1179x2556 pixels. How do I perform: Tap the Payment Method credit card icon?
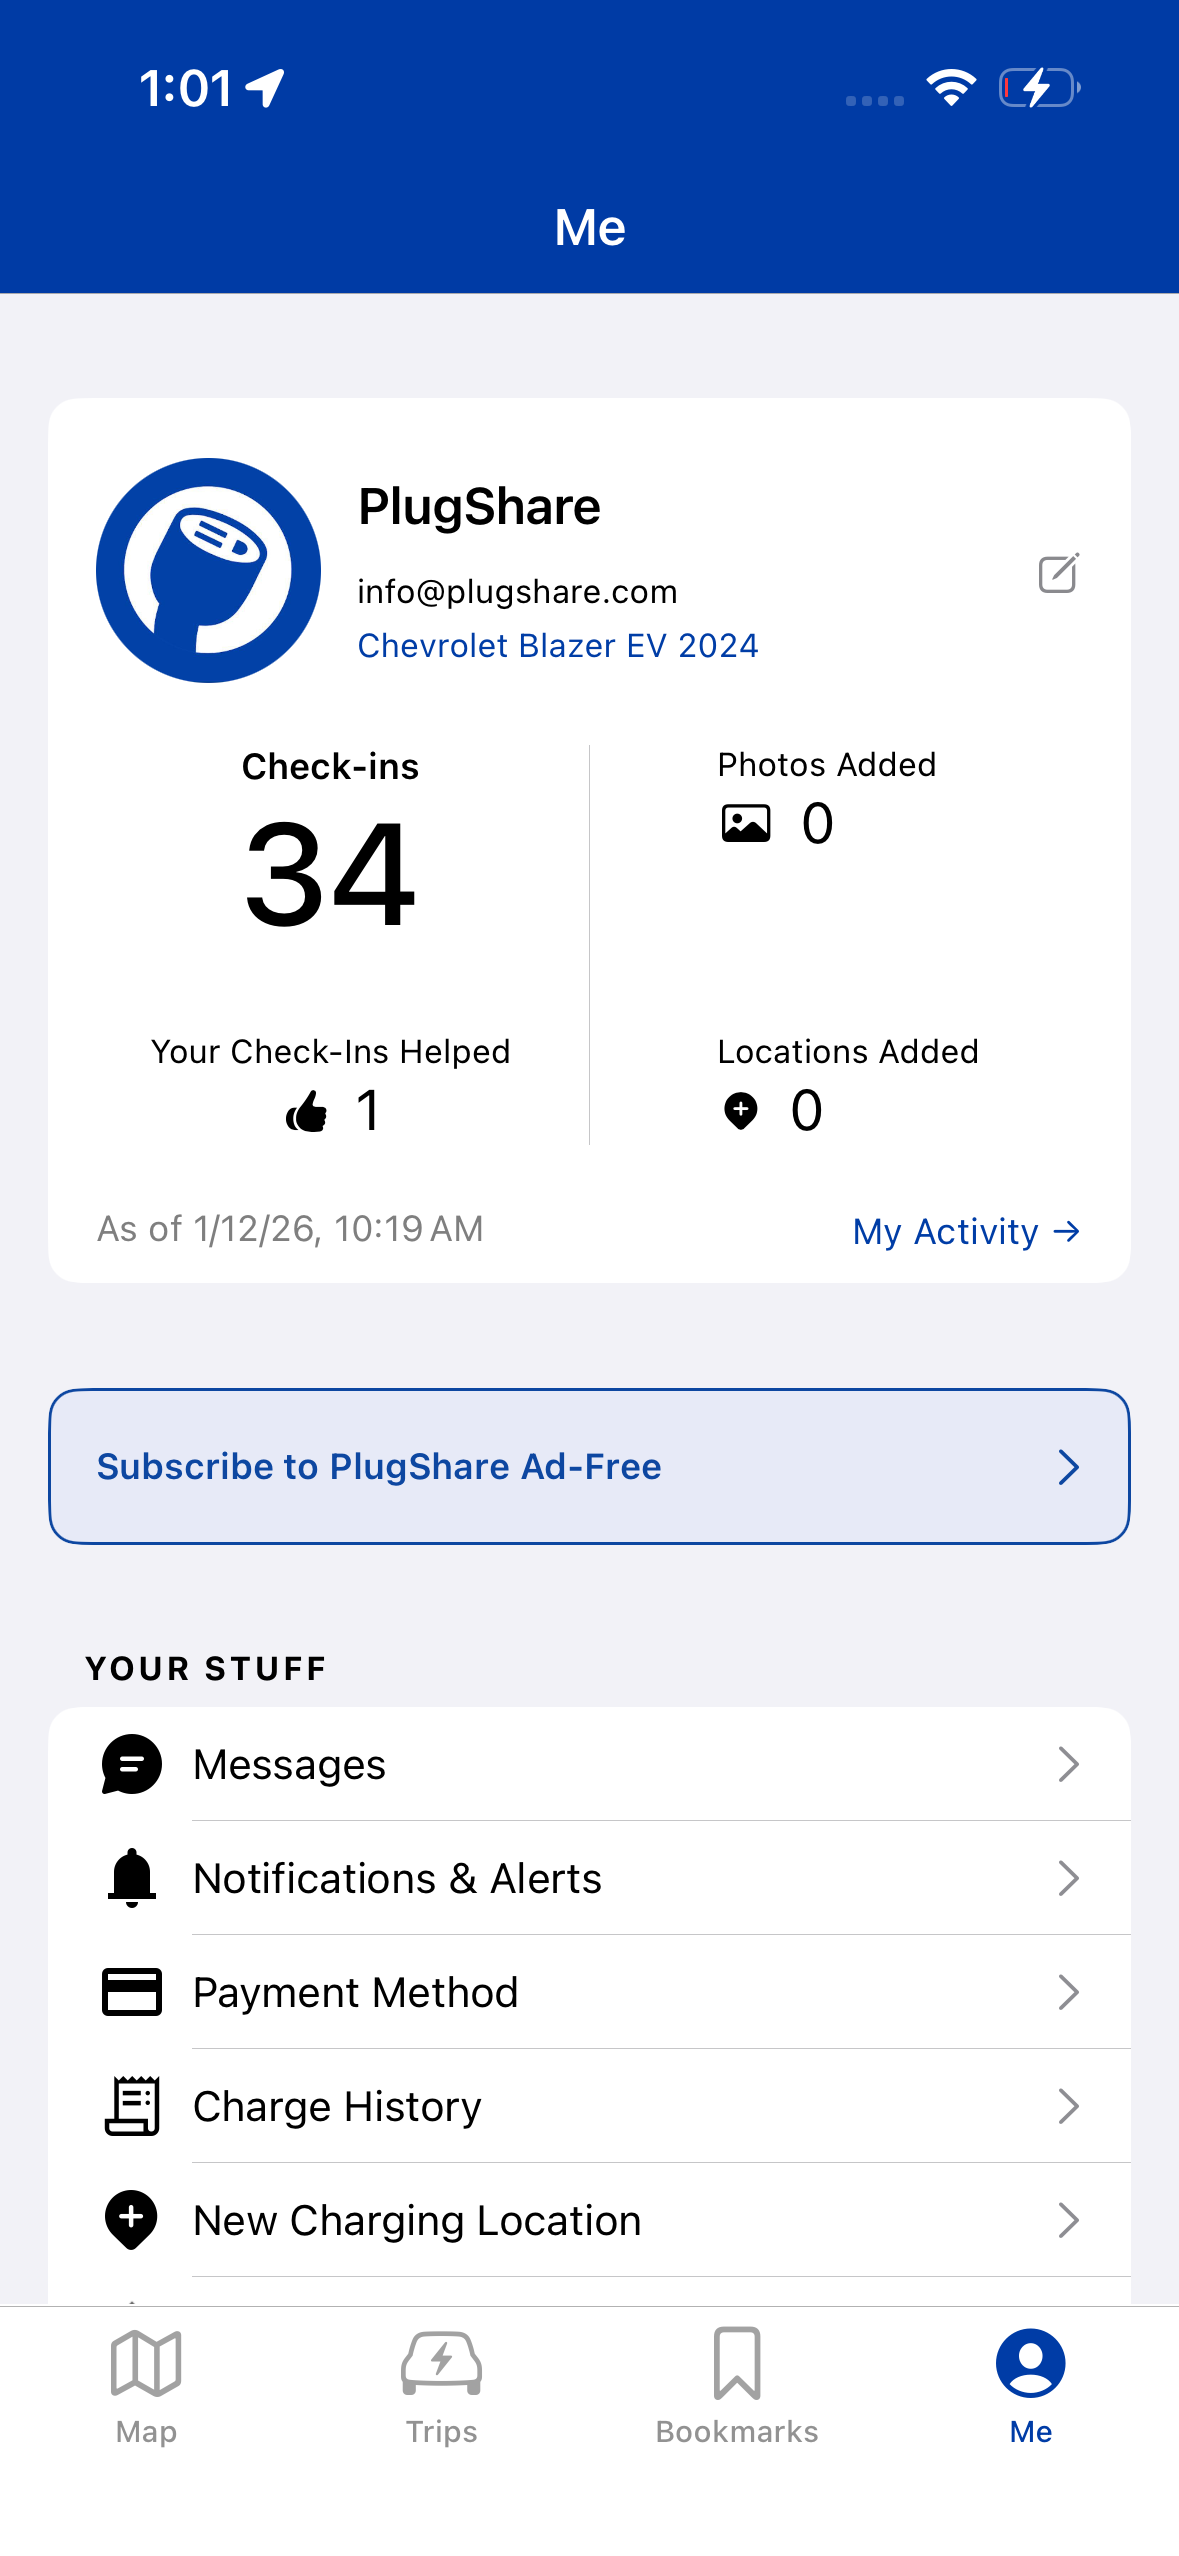131,1992
